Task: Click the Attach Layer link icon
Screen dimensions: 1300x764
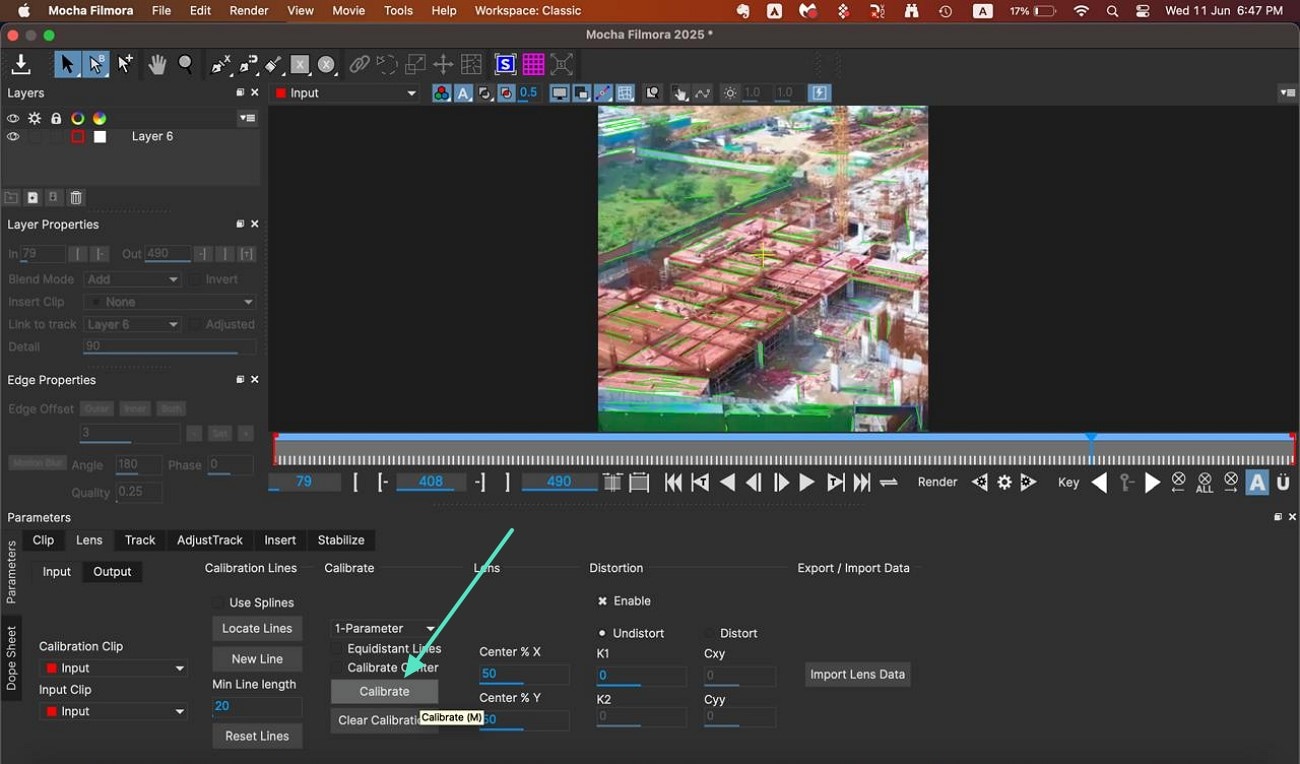Action: (x=359, y=65)
